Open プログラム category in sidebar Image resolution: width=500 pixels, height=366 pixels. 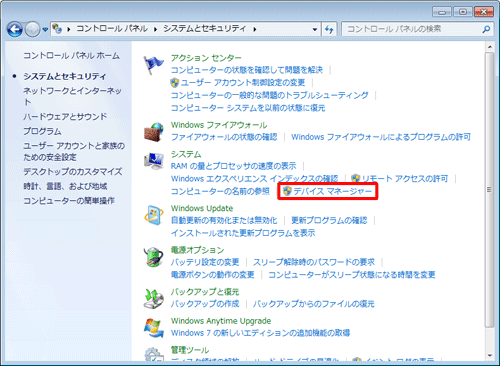[x=42, y=131]
